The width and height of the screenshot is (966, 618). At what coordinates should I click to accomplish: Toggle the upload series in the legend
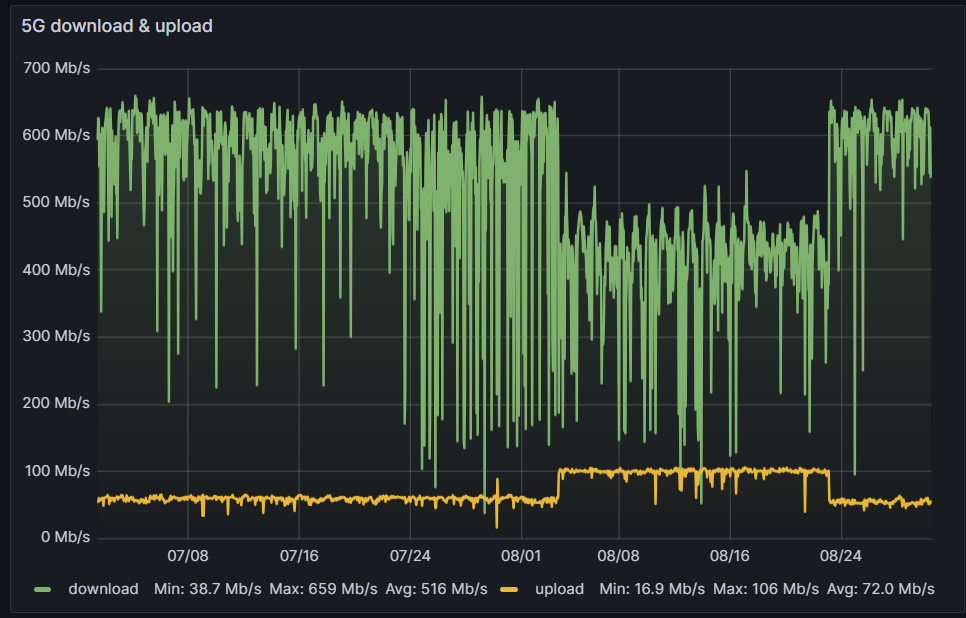[559, 589]
